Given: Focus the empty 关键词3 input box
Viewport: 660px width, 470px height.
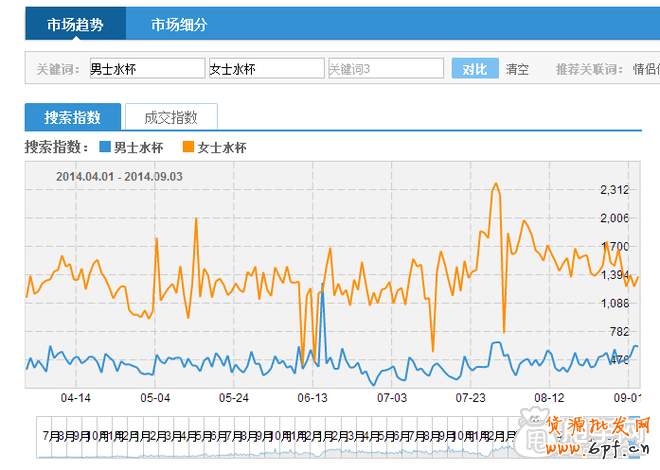Looking at the screenshot, I should click(x=385, y=69).
